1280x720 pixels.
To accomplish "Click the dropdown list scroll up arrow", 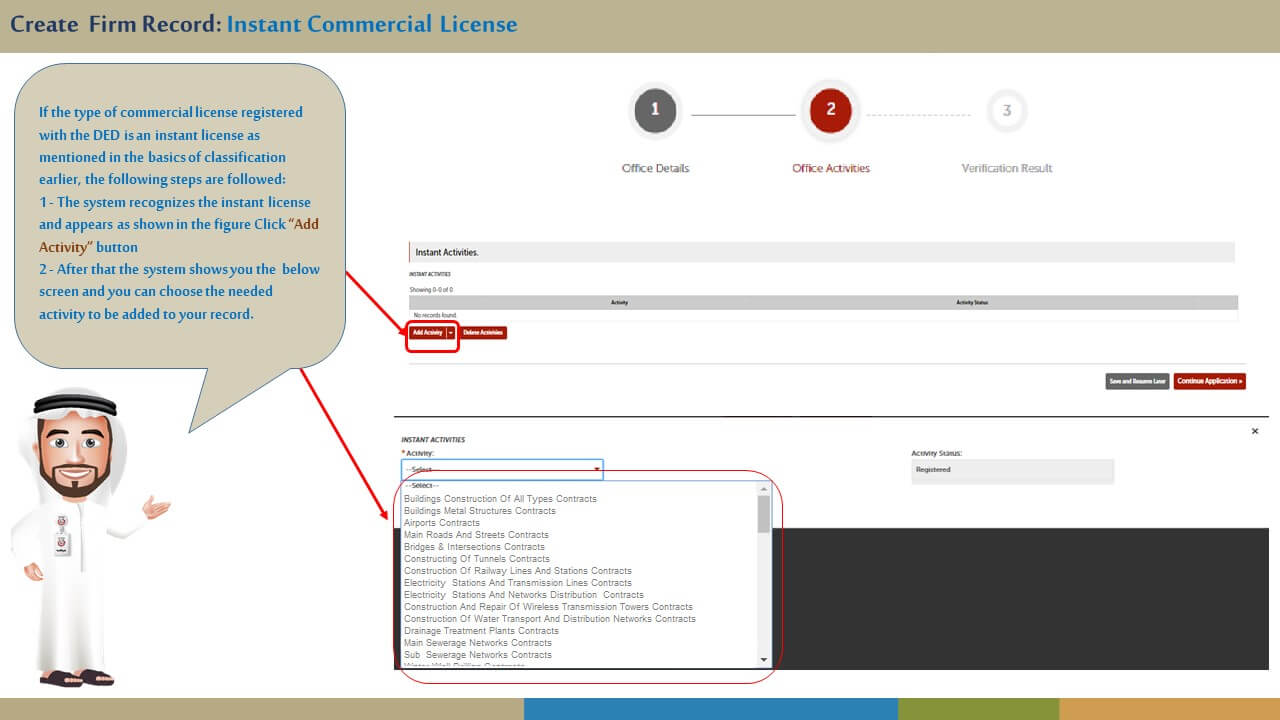I will 764,486.
